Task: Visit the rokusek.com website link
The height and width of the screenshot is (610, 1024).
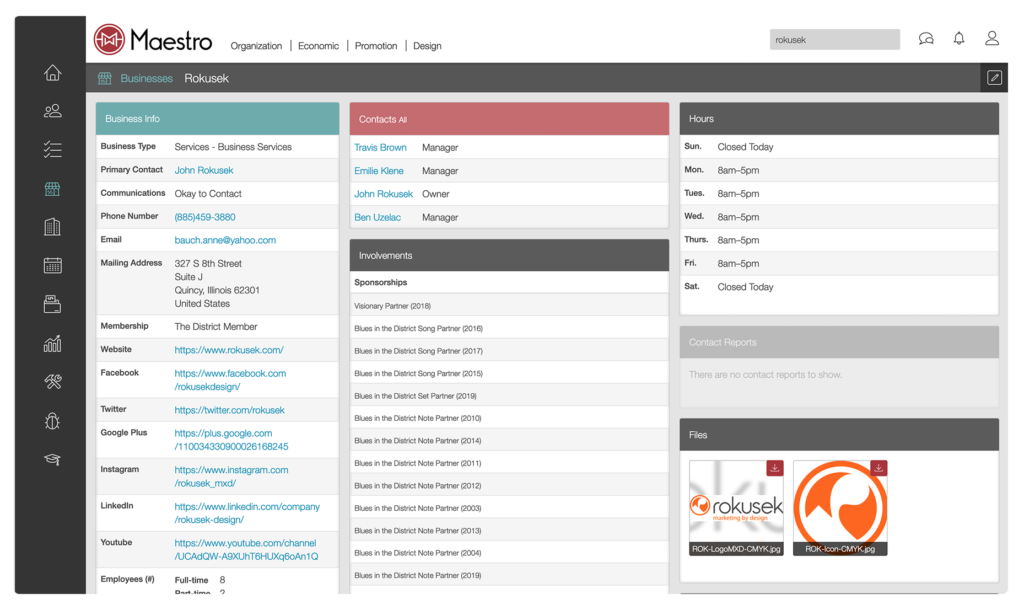Action: click(227, 349)
